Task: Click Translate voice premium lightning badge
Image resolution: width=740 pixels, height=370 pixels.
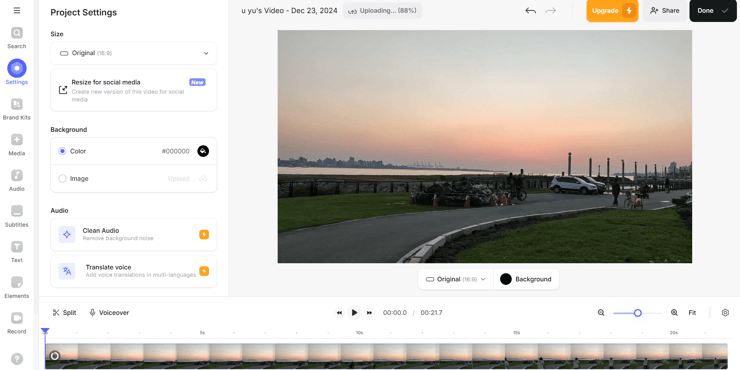Action: (204, 271)
